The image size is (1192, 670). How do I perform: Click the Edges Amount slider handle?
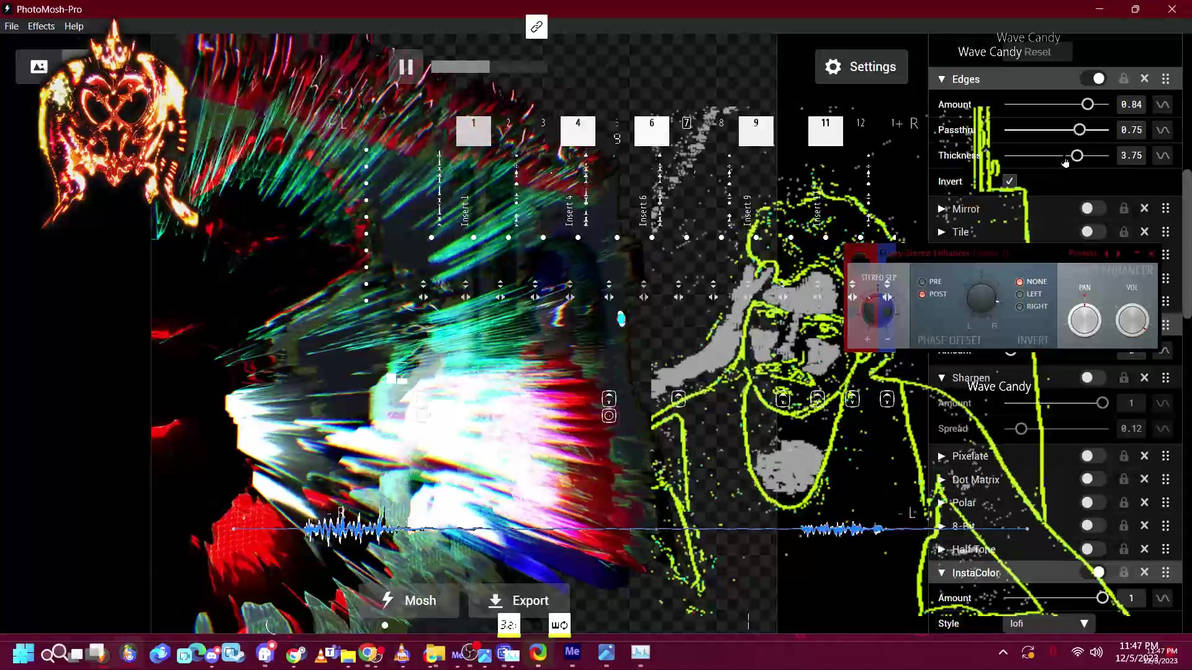tap(1087, 104)
